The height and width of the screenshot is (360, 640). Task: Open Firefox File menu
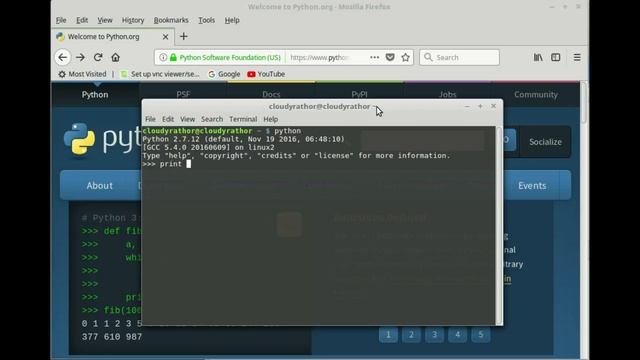click(61, 20)
